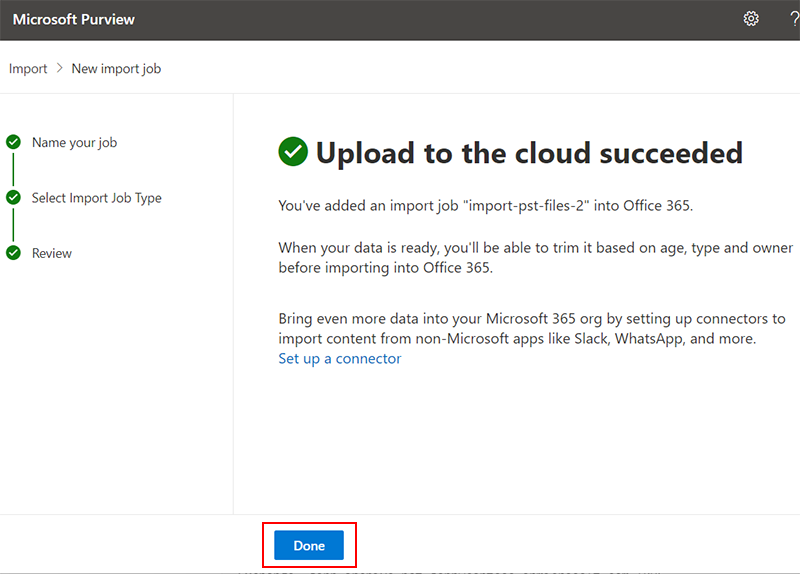
Task: Click the Done button
Action: pyautogui.click(x=309, y=545)
